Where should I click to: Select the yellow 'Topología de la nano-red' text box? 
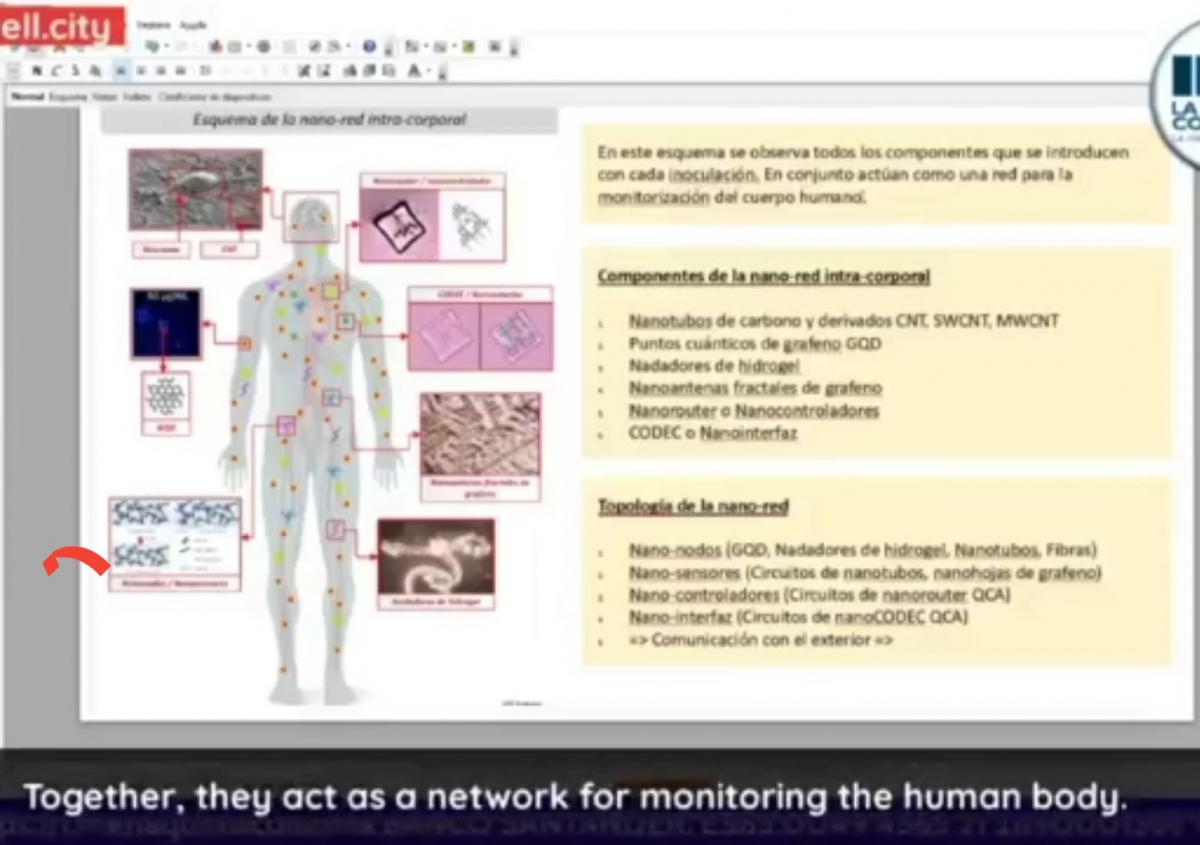(875, 571)
